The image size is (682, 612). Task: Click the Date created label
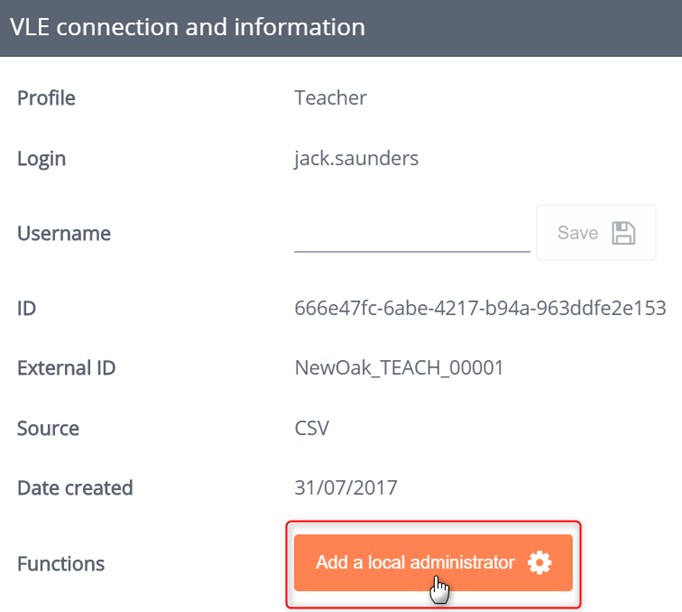click(75, 488)
